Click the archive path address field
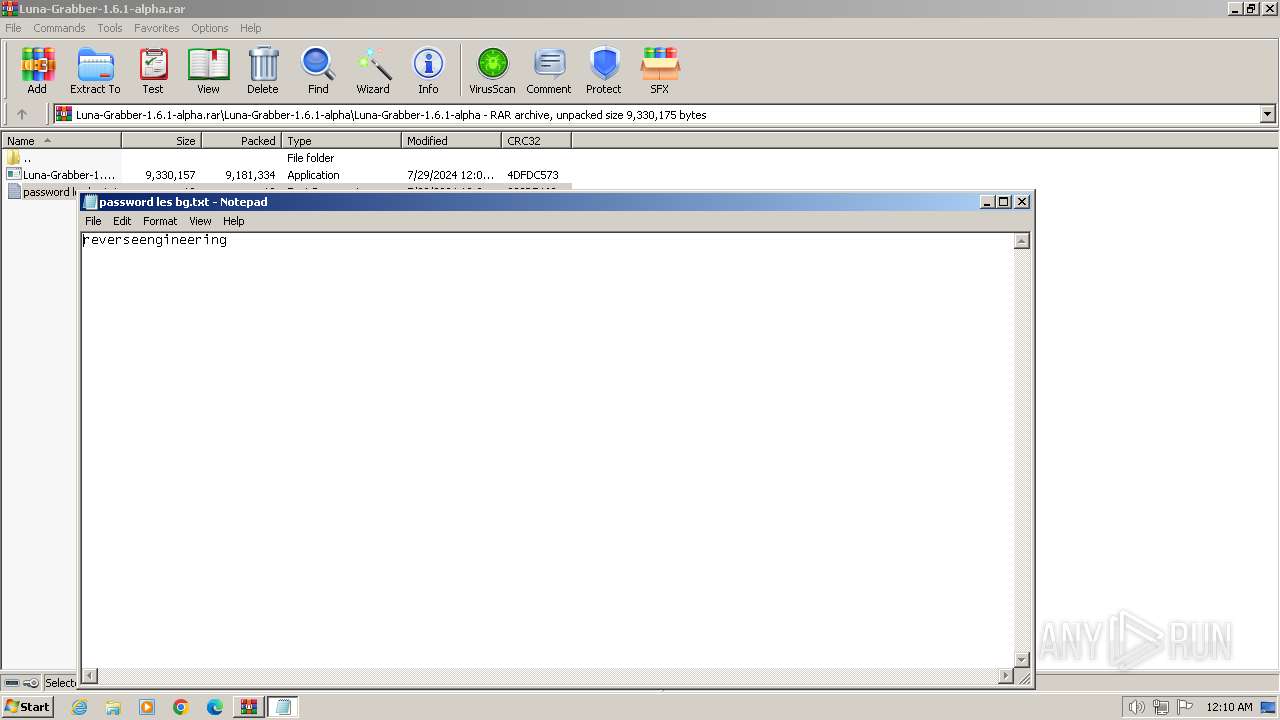Viewport: 1280px width, 720px height. click(657, 115)
